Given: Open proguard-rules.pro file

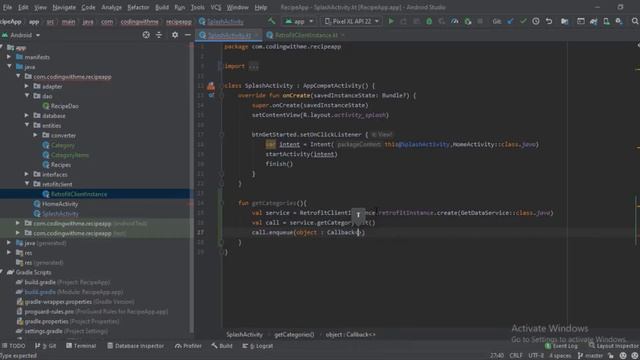Looking at the screenshot, I should click(x=49, y=311).
